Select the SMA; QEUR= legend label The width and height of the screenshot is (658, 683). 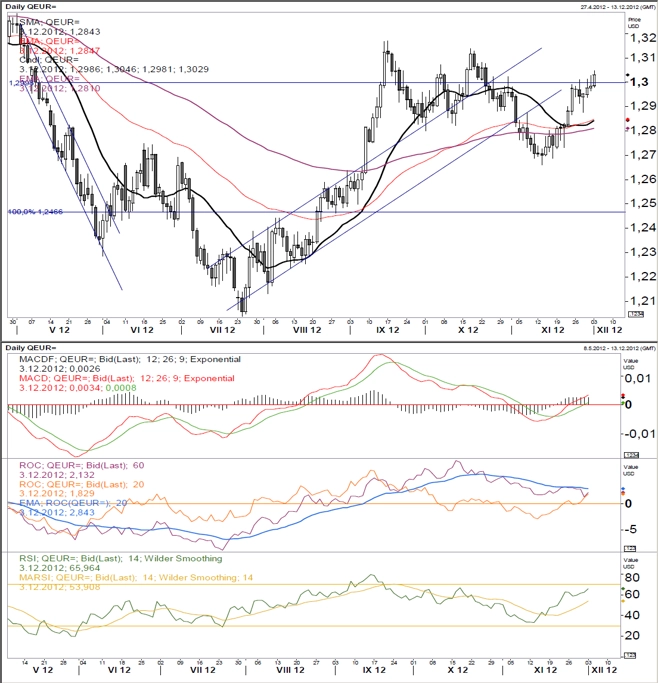pos(49,22)
